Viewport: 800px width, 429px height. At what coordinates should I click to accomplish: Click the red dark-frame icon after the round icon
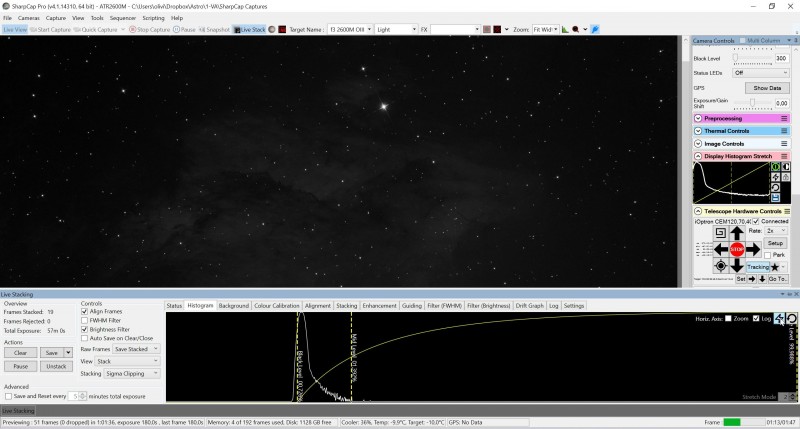click(x=282, y=30)
